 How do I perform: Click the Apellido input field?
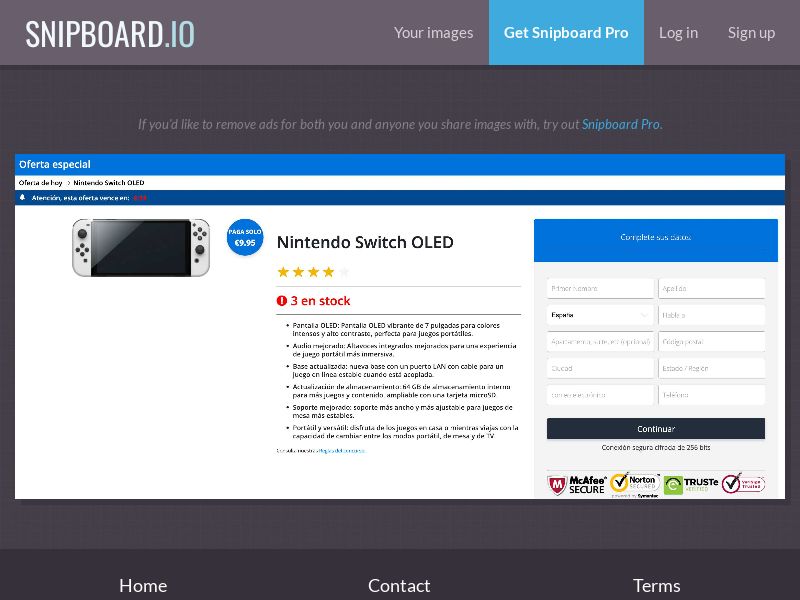pyautogui.click(x=711, y=288)
